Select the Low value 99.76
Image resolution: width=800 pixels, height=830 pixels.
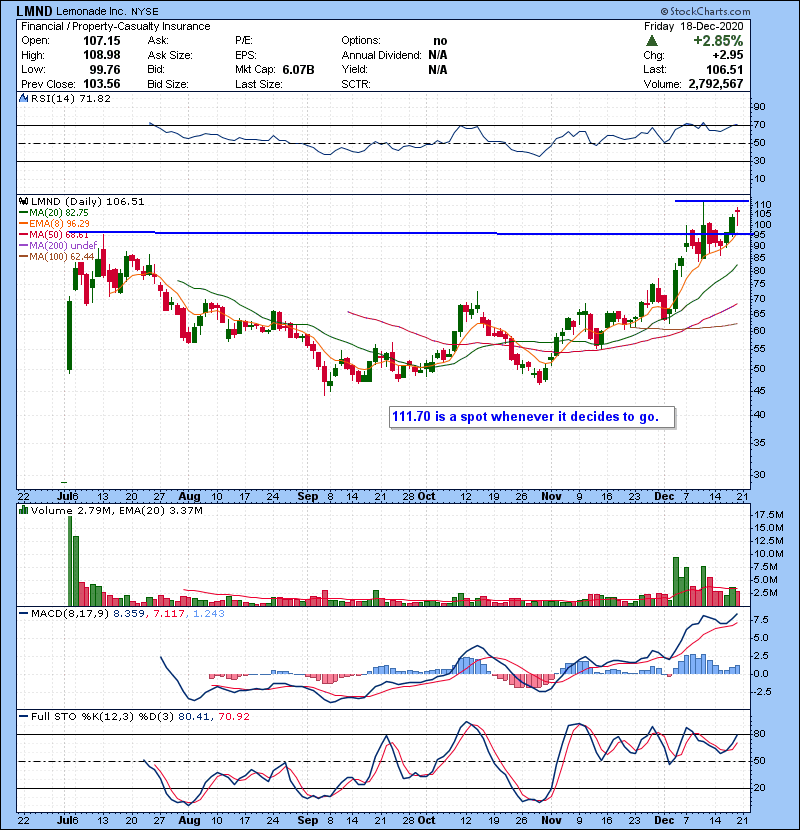[105, 69]
